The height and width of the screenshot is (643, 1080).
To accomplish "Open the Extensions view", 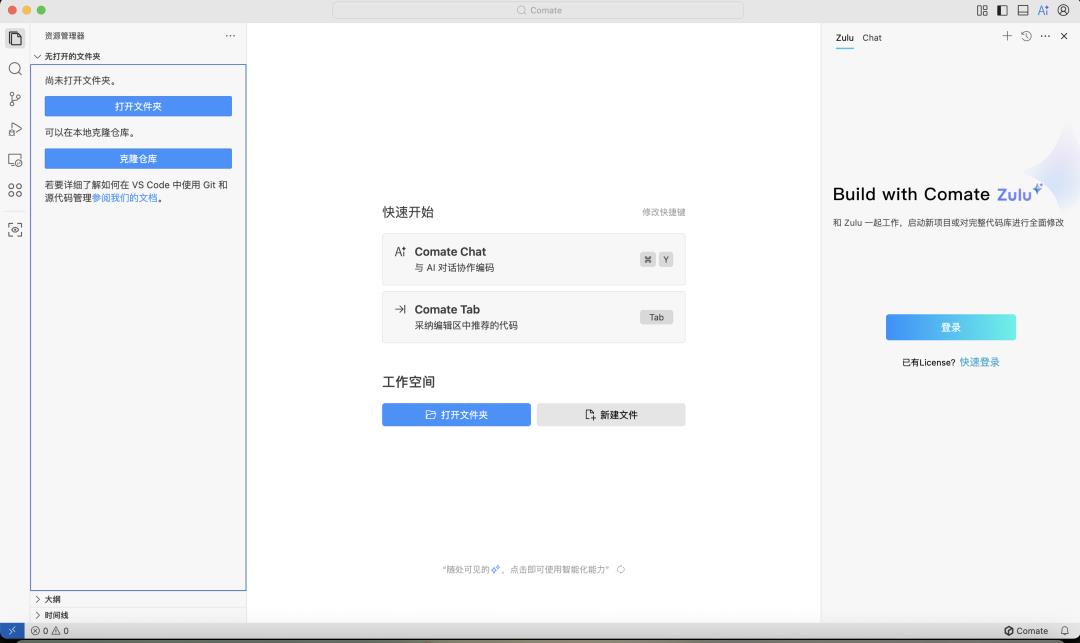I will pyautogui.click(x=15, y=190).
